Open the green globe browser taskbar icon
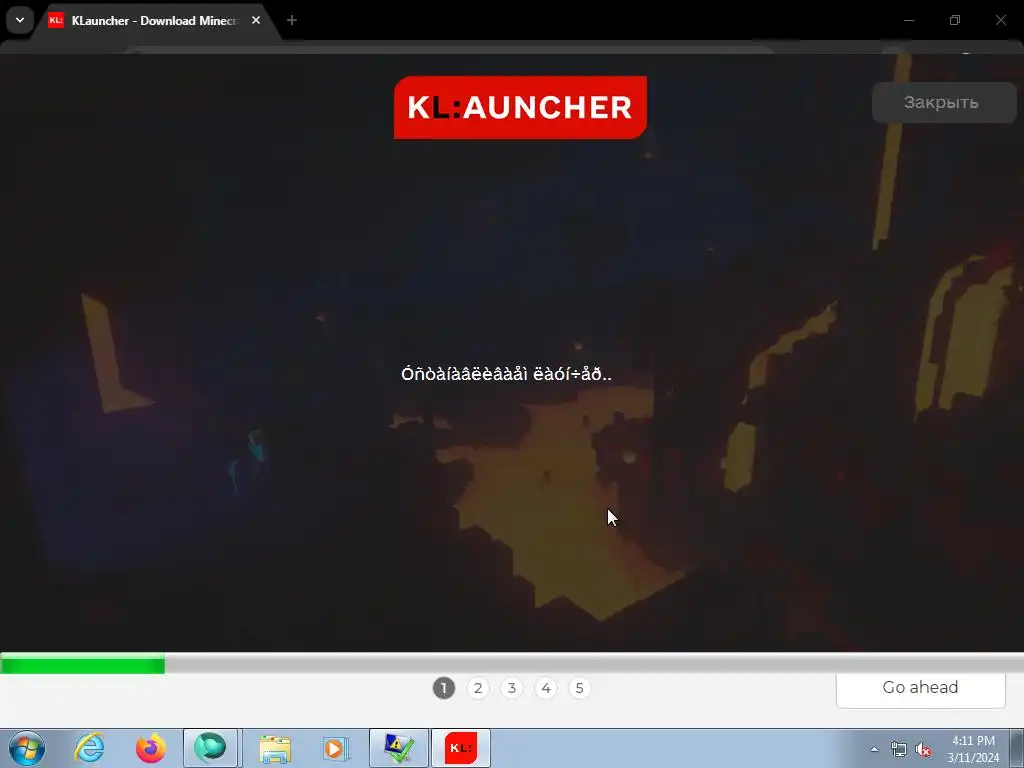The height and width of the screenshot is (768, 1024). coord(210,748)
